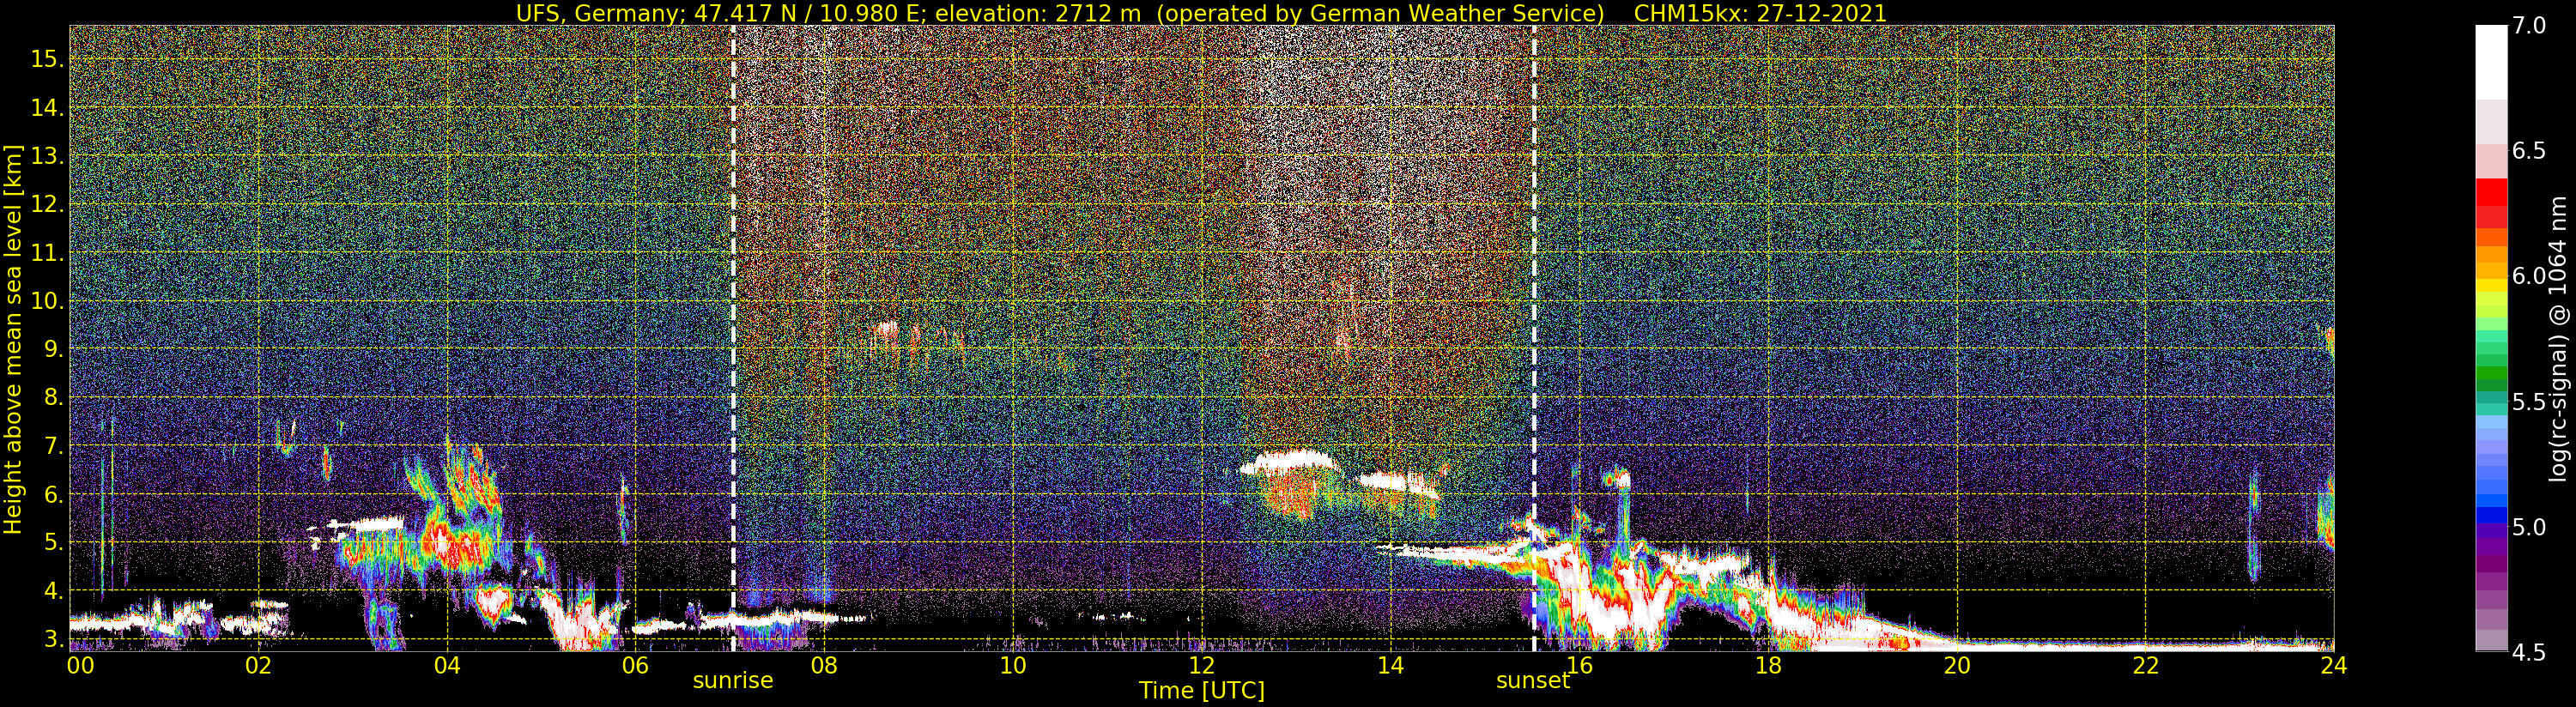Viewport: 2576px width, 707px height.
Task: Click the white top segment of the colorbar
Action: tap(2491, 62)
